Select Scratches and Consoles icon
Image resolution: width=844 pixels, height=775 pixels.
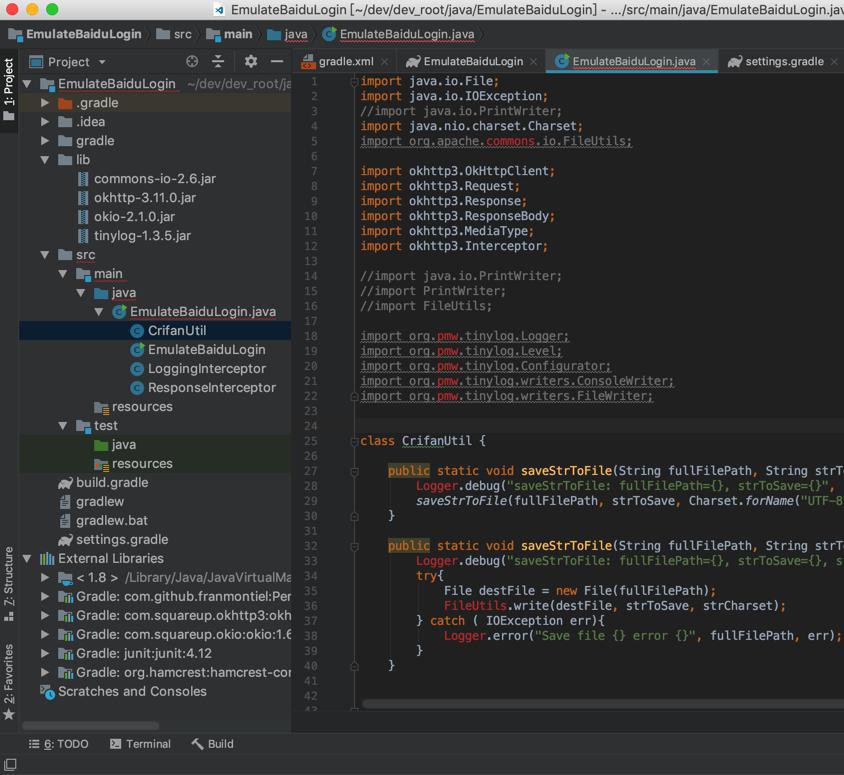(x=47, y=692)
